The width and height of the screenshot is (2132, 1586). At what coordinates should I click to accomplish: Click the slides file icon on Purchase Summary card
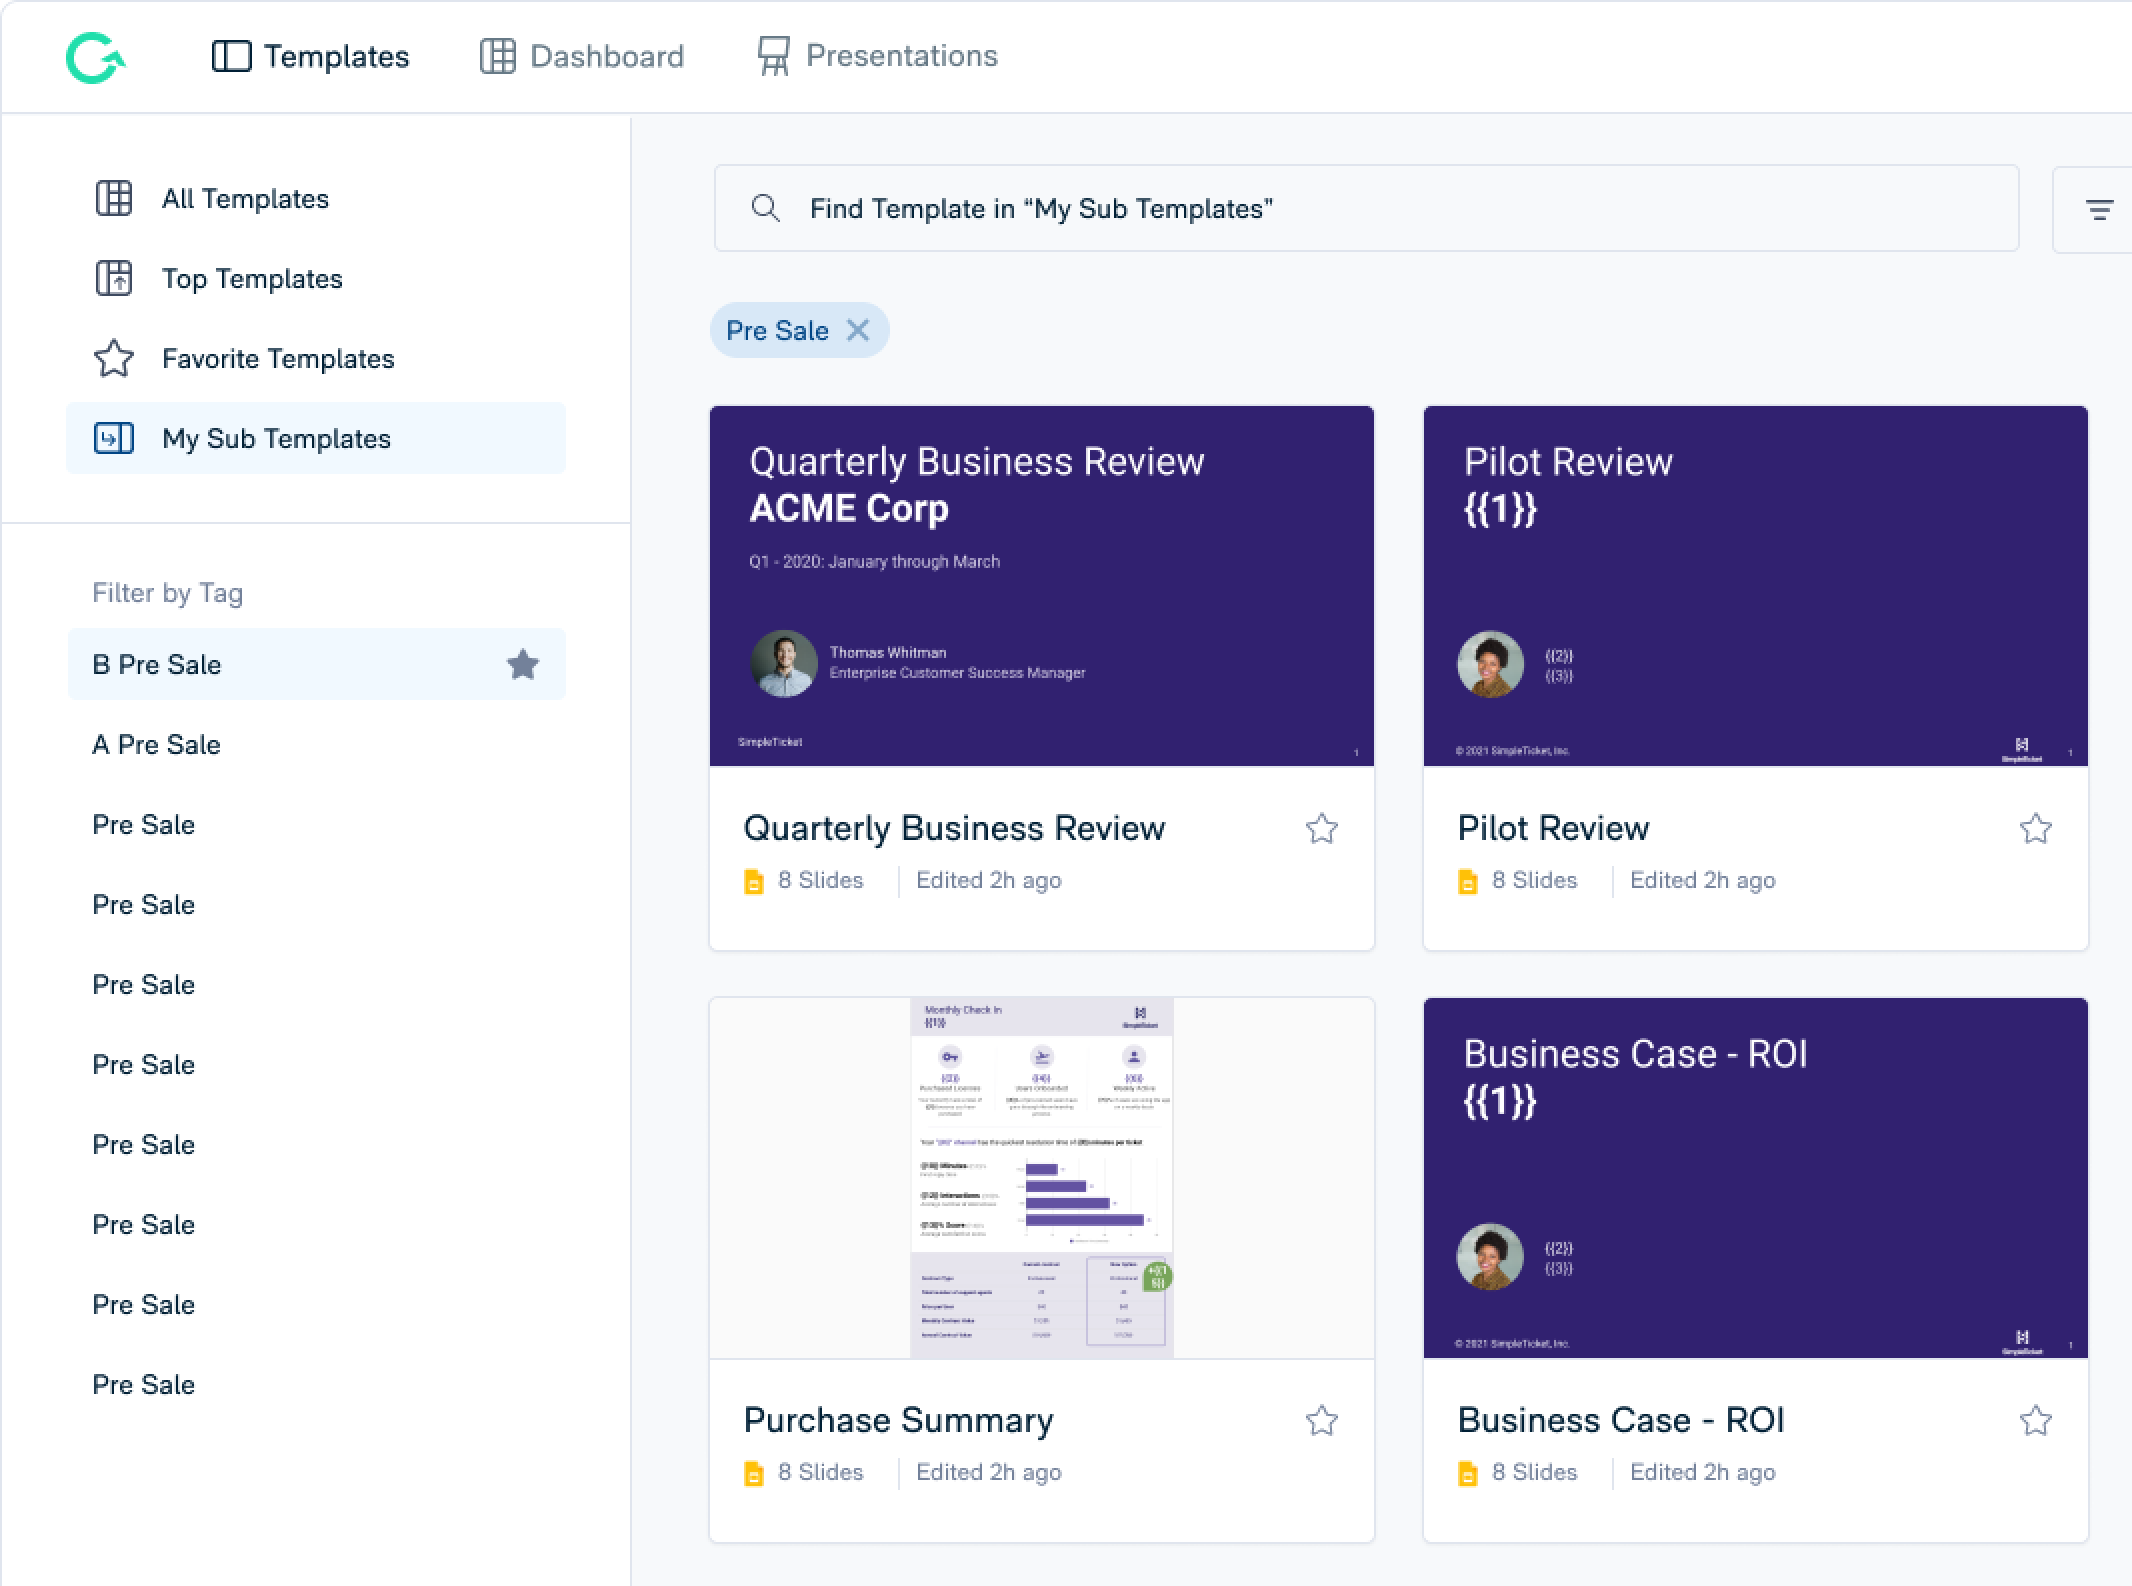[x=754, y=1471]
